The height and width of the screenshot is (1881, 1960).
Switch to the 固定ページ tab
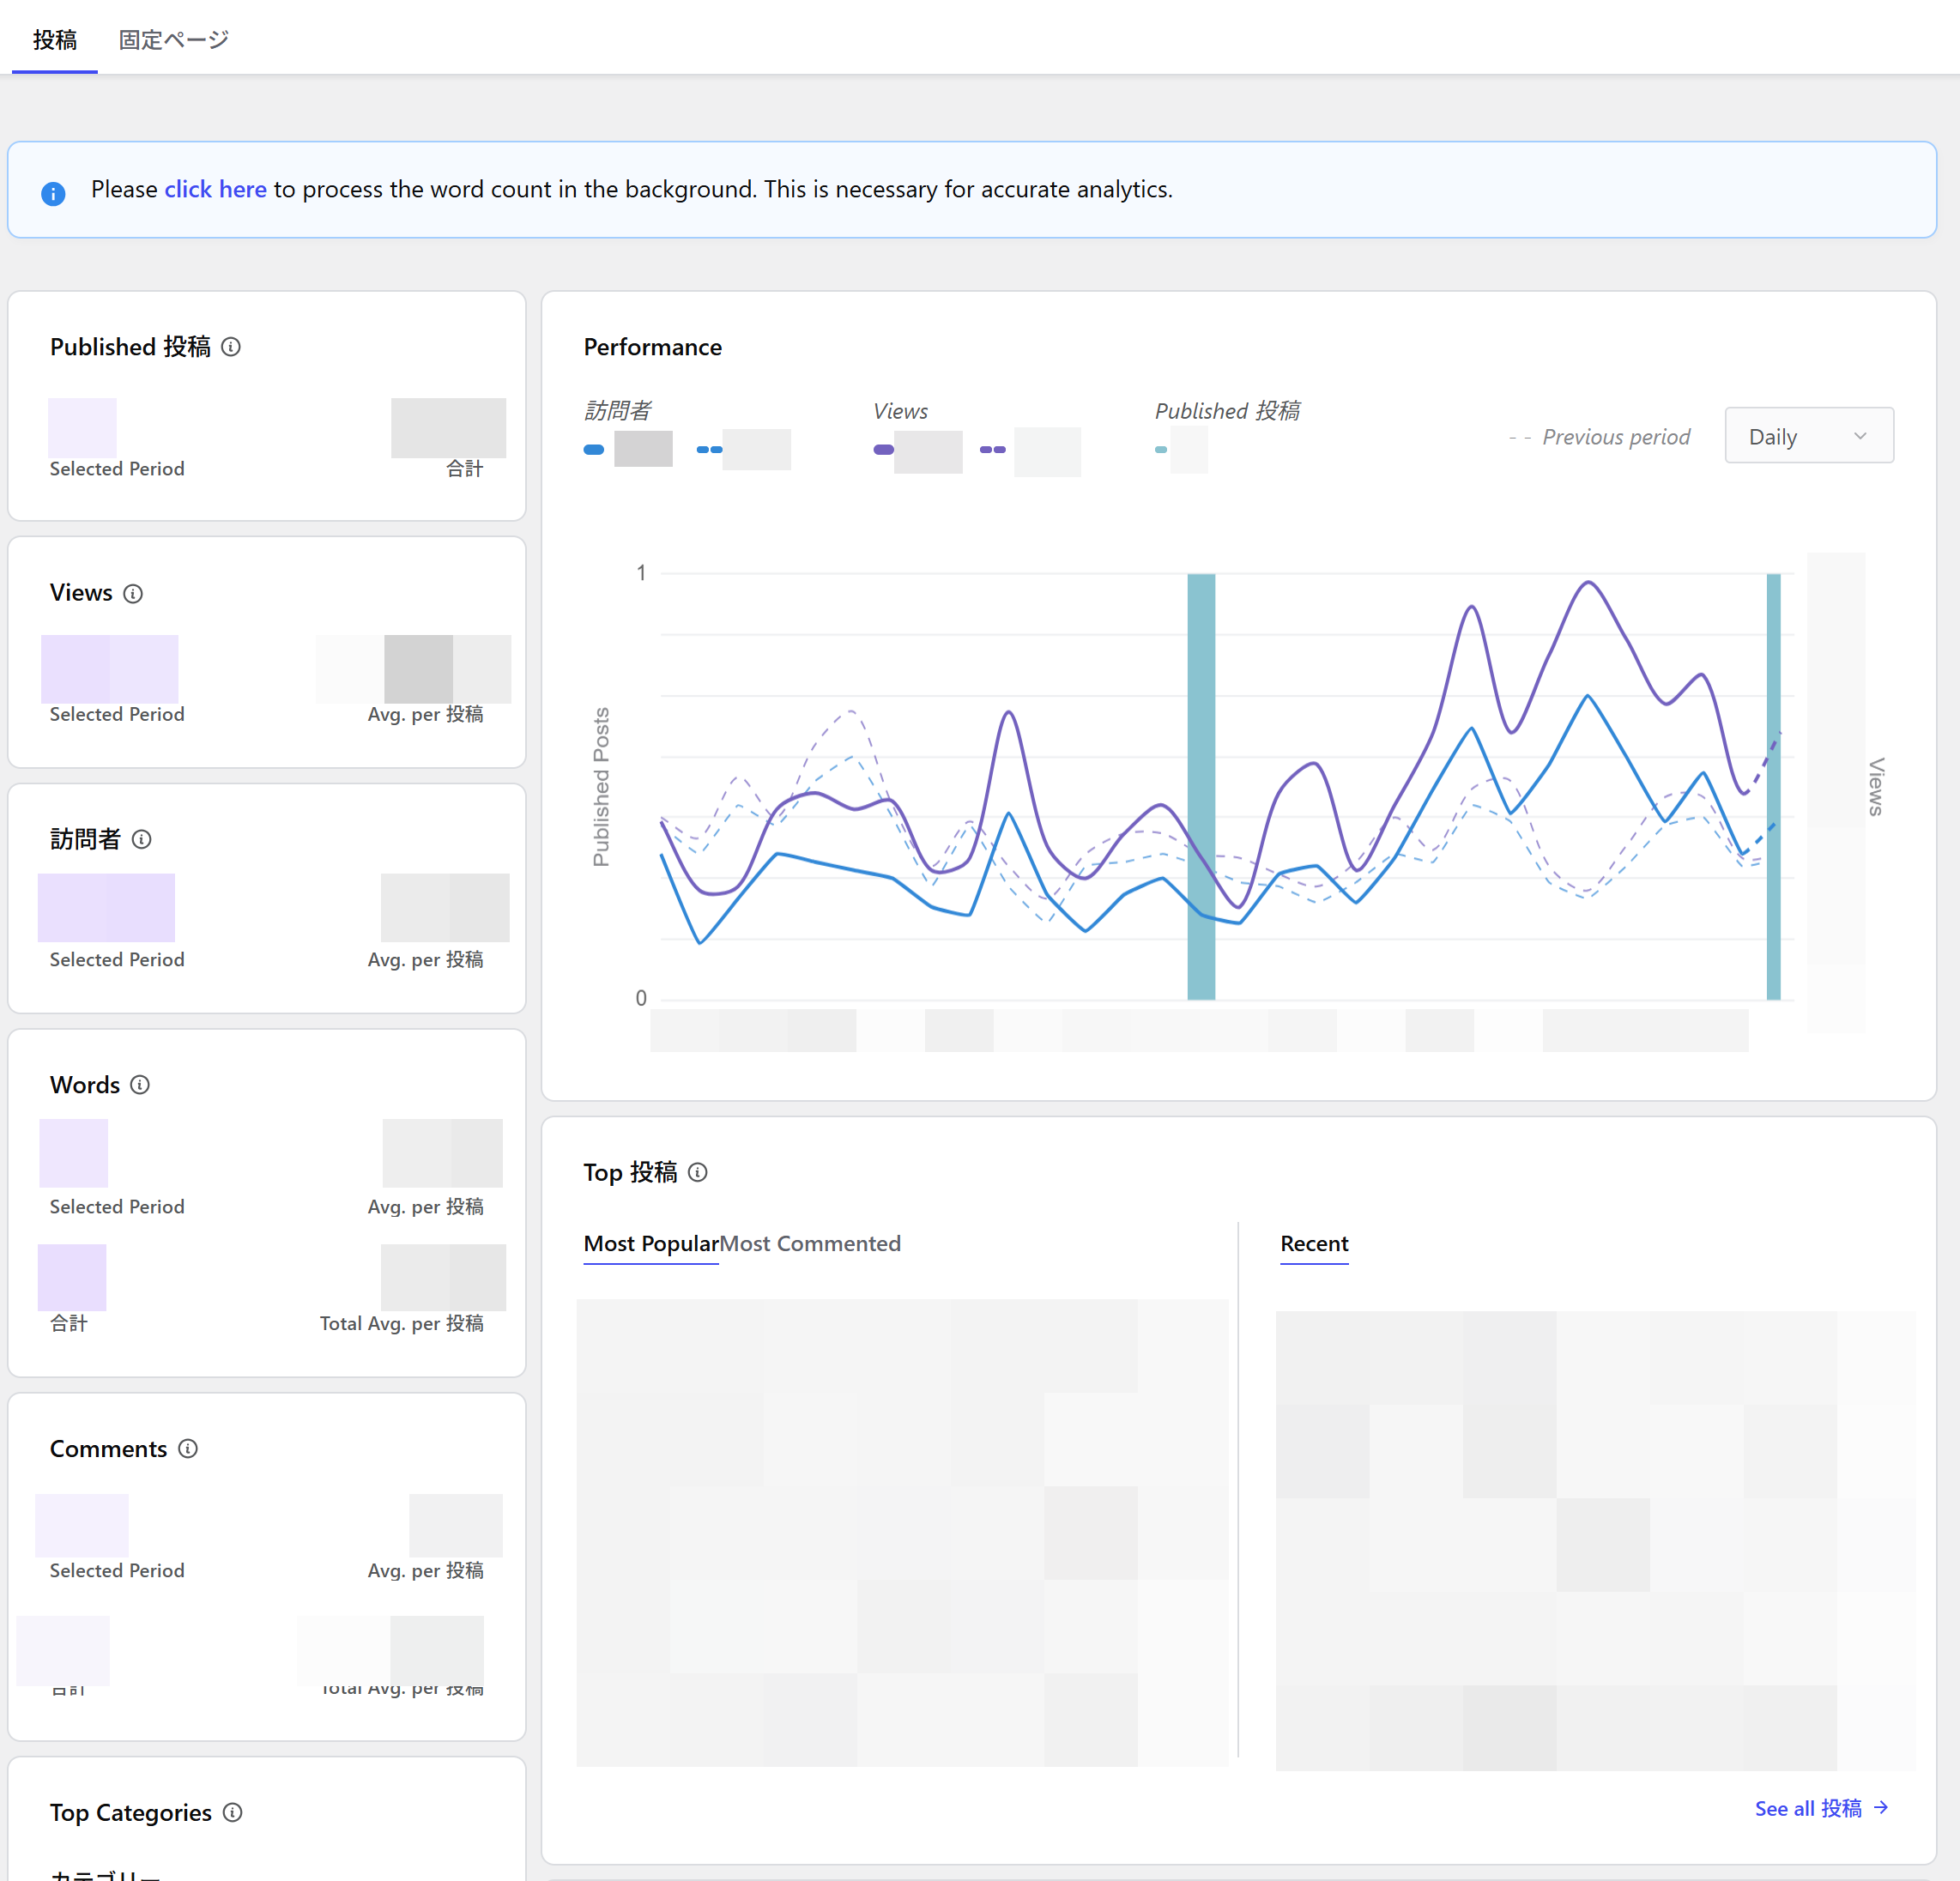point(174,39)
